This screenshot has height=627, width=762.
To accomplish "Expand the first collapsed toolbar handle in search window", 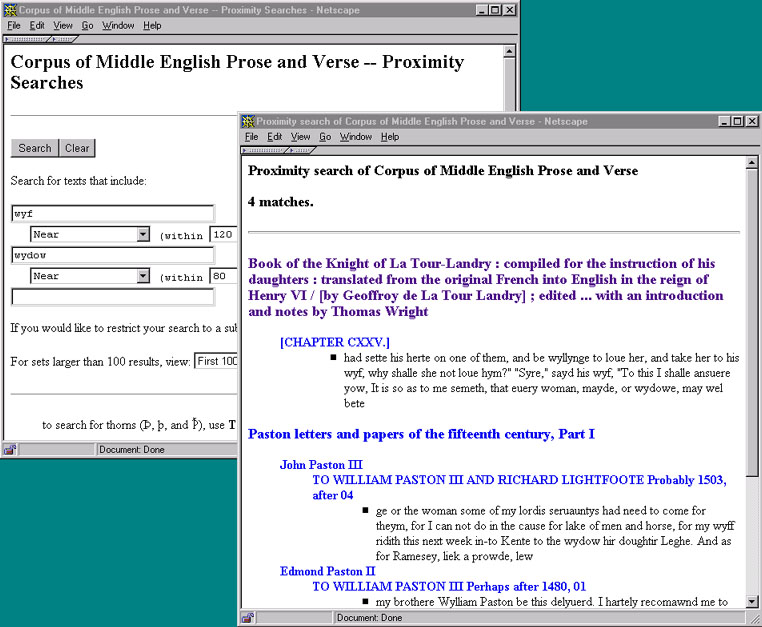I will [x=26, y=39].
